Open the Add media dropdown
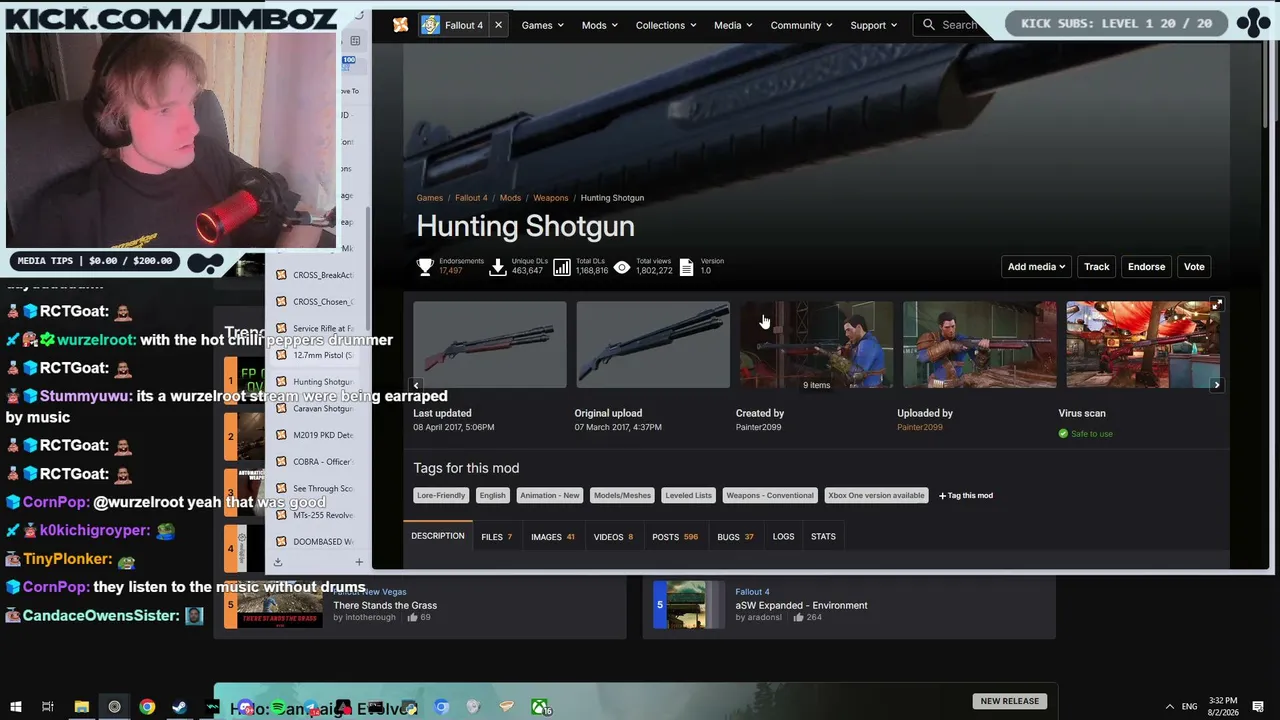Screen dimensions: 1280x720 1036,267
